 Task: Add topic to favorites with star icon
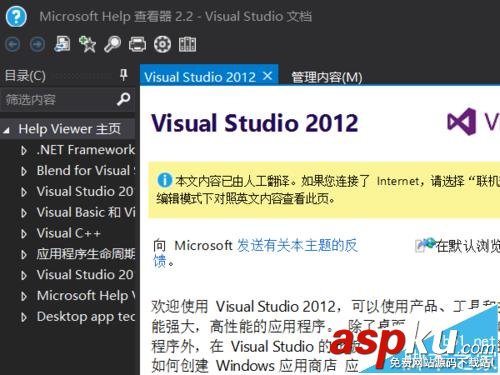tap(87, 44)
